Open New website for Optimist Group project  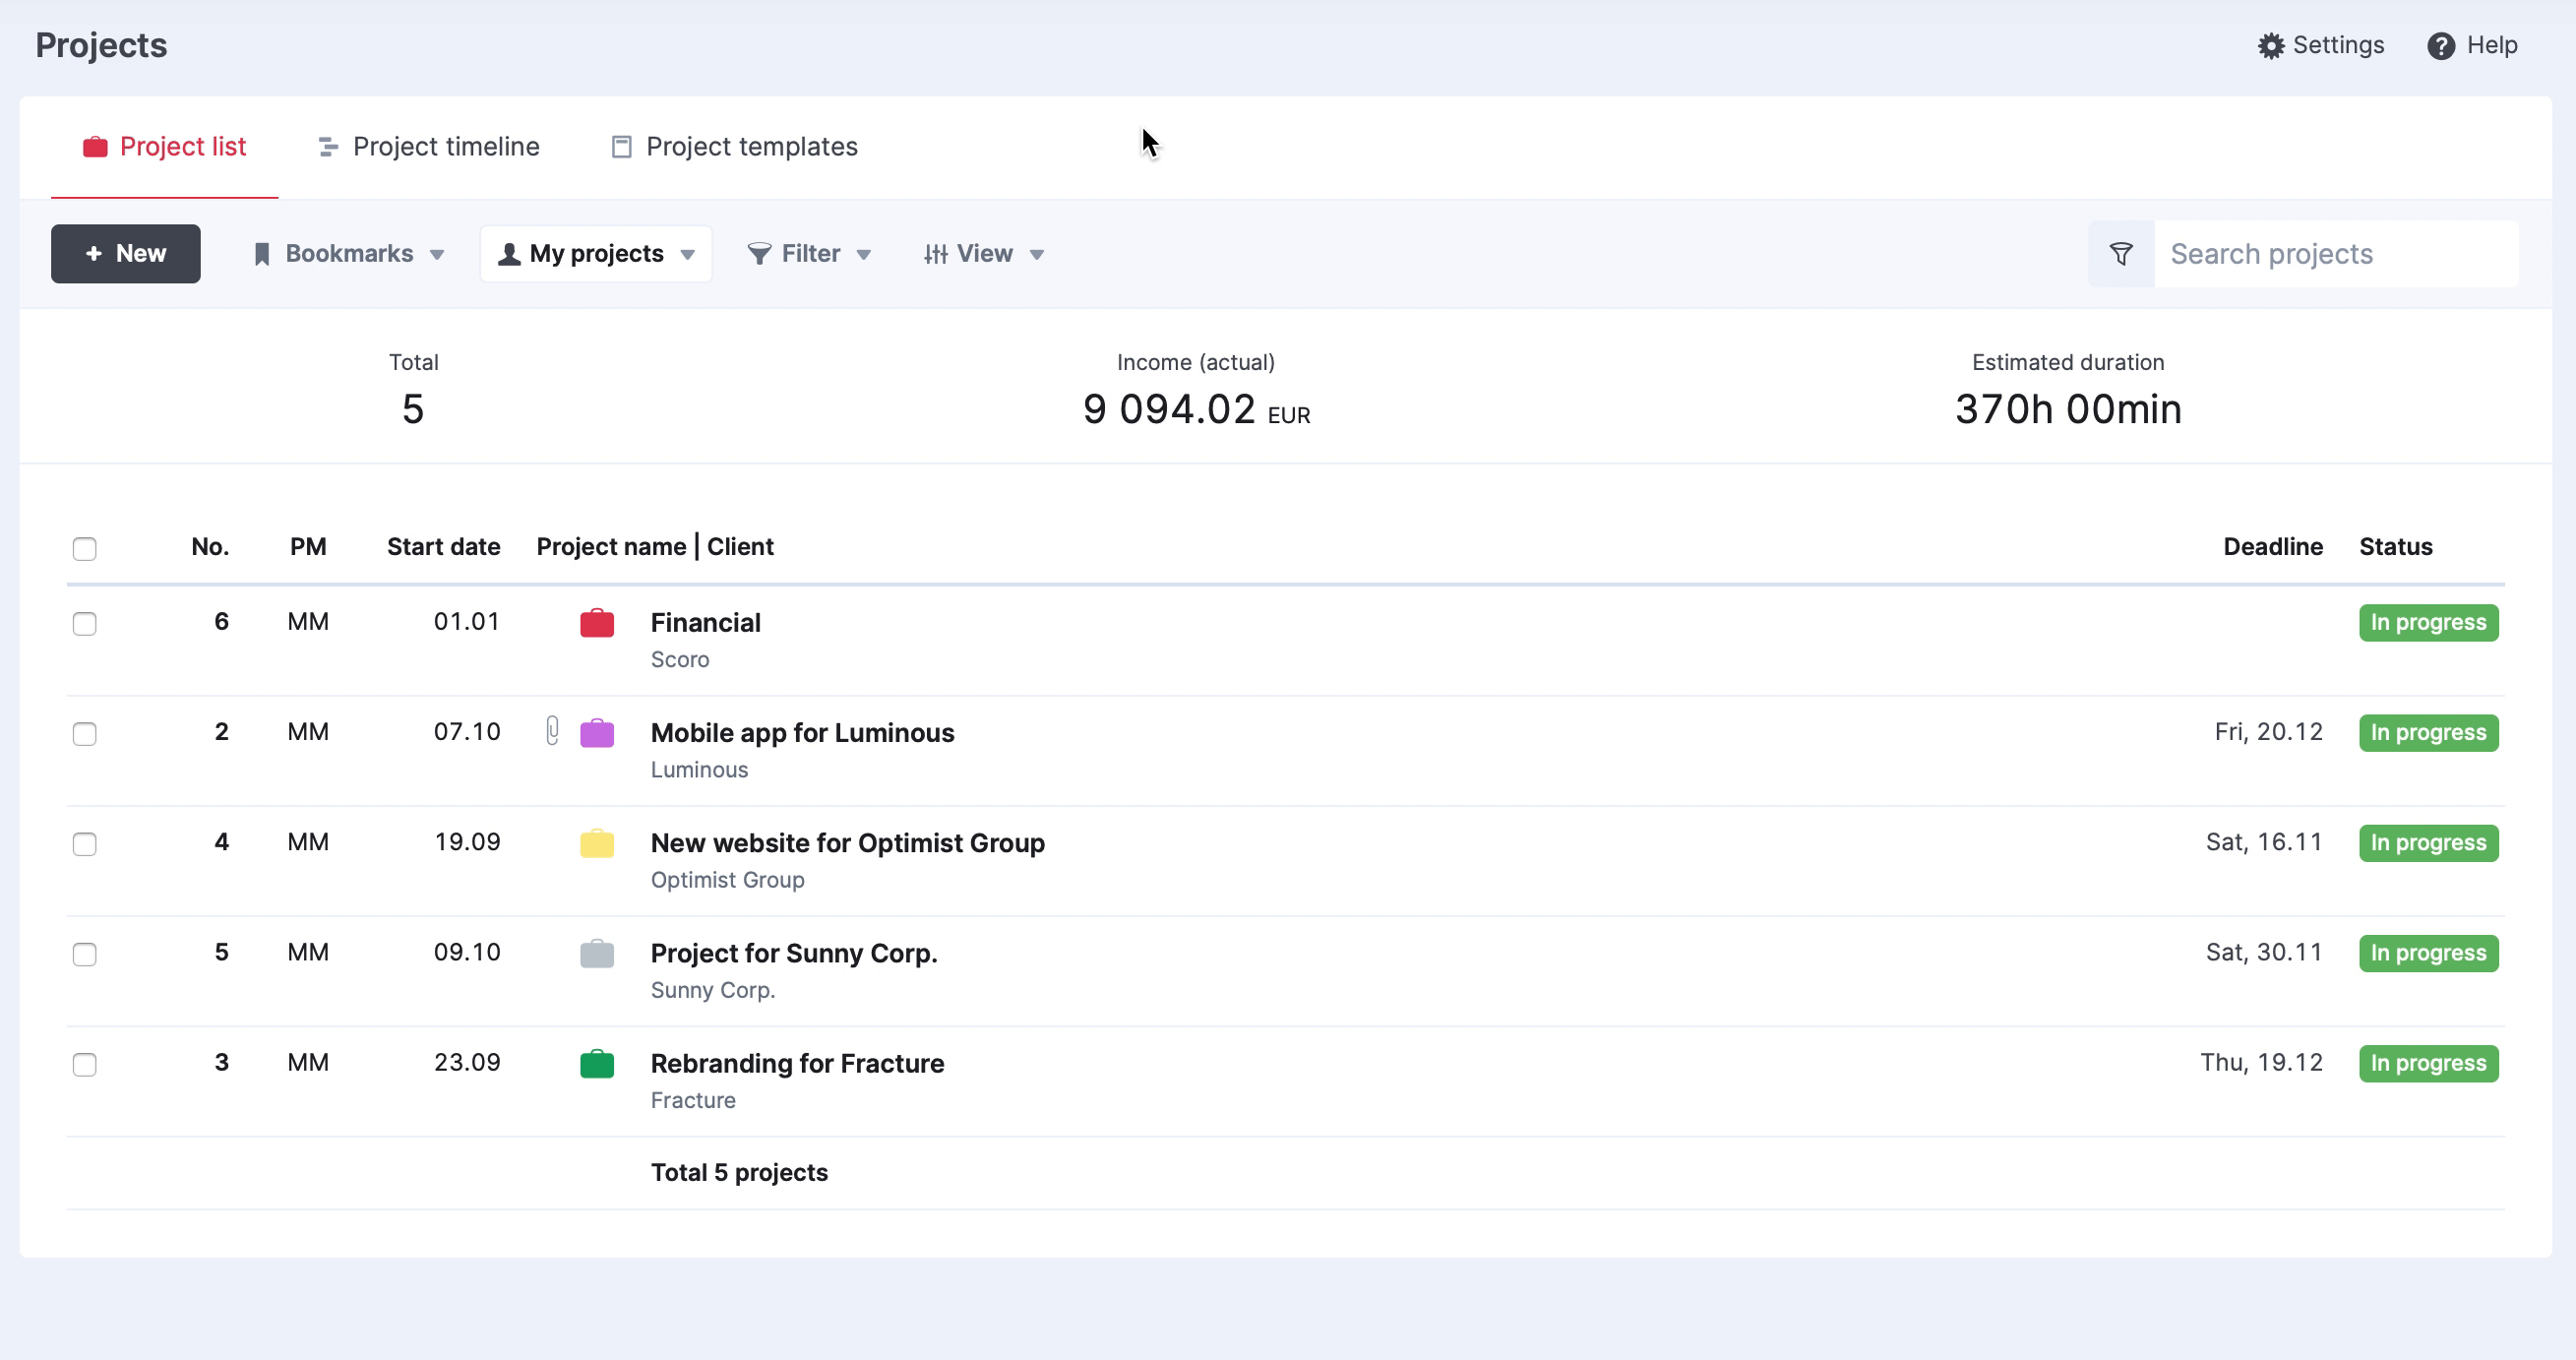click(848, 843)
